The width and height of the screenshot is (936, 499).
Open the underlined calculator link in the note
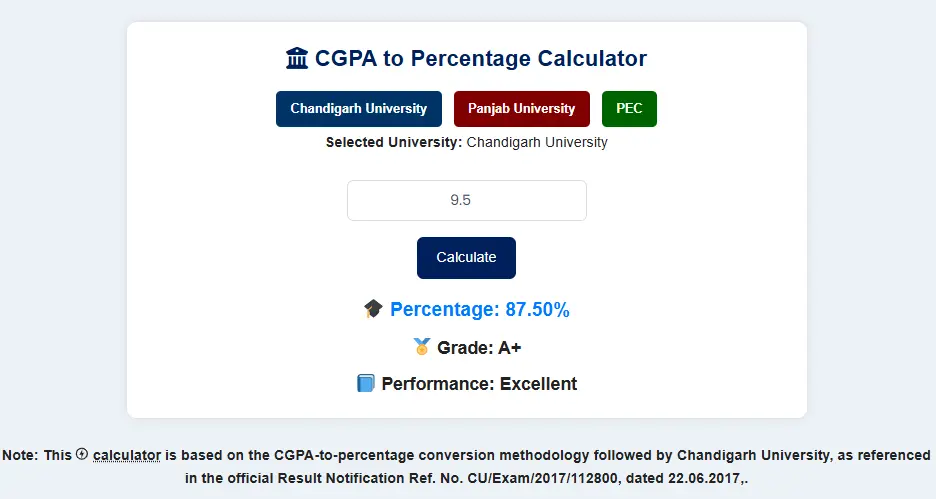[126, 455]
